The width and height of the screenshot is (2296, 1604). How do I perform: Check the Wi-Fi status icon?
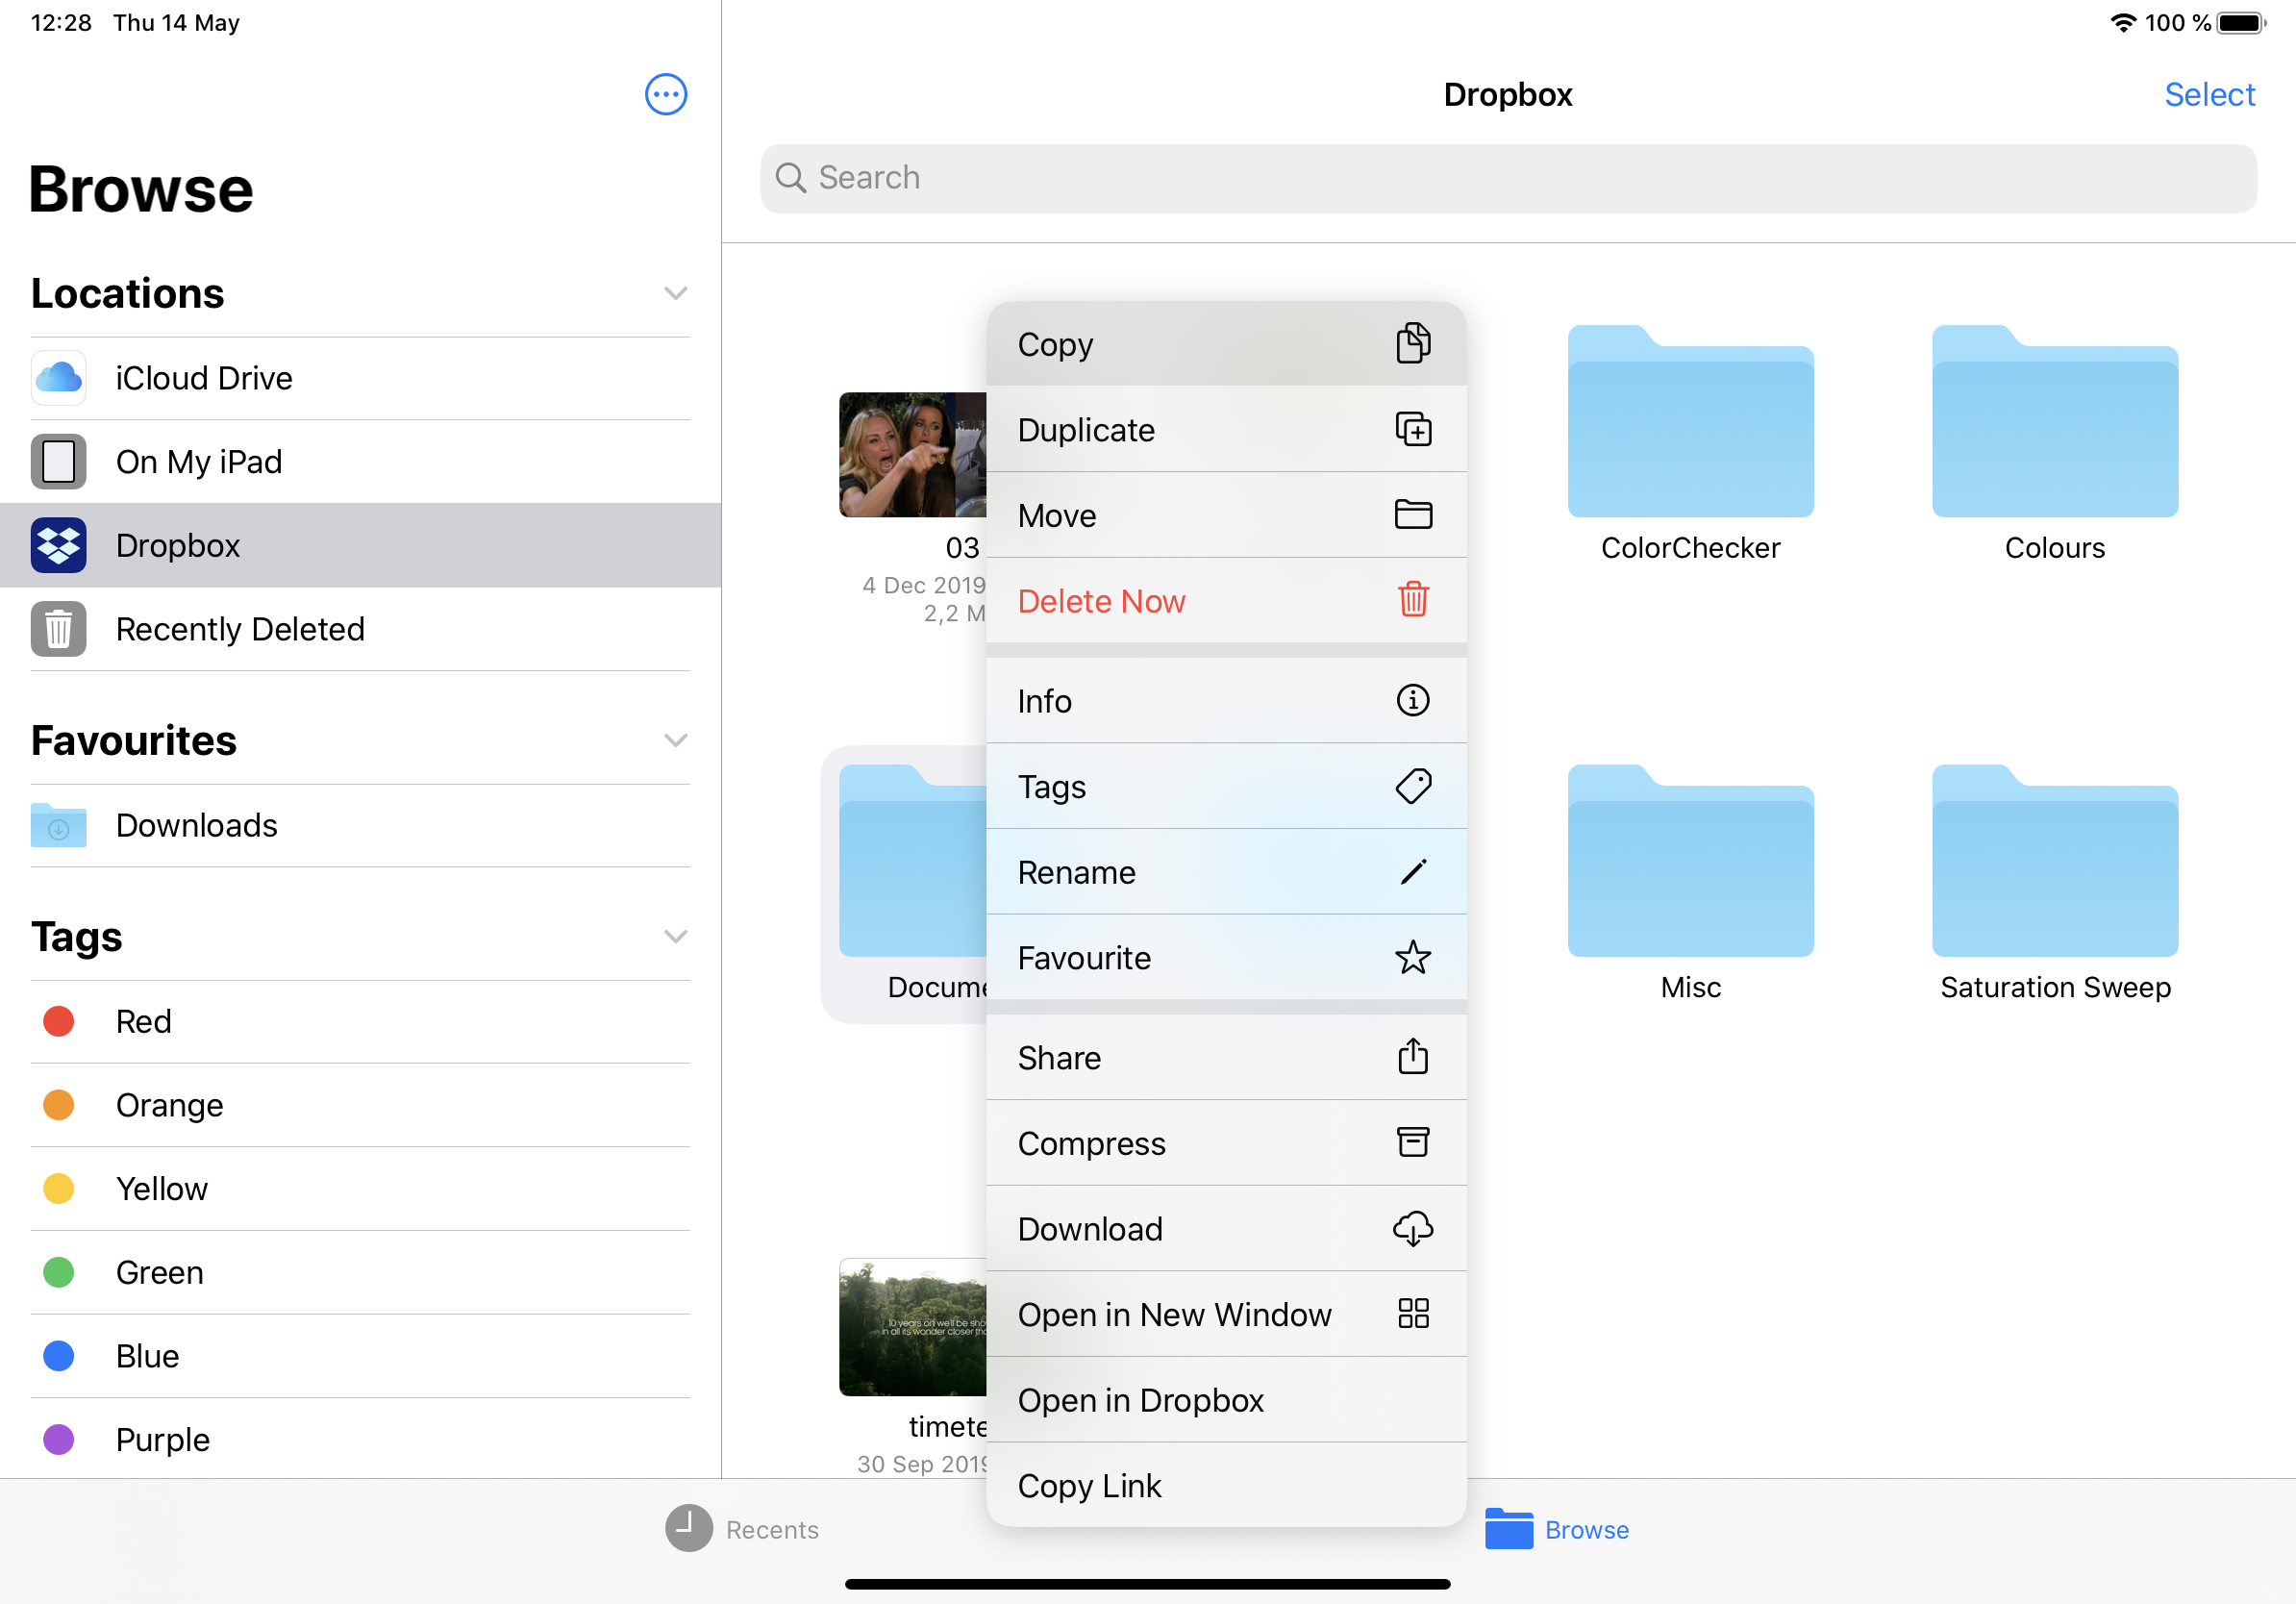tap(2123, 22)
